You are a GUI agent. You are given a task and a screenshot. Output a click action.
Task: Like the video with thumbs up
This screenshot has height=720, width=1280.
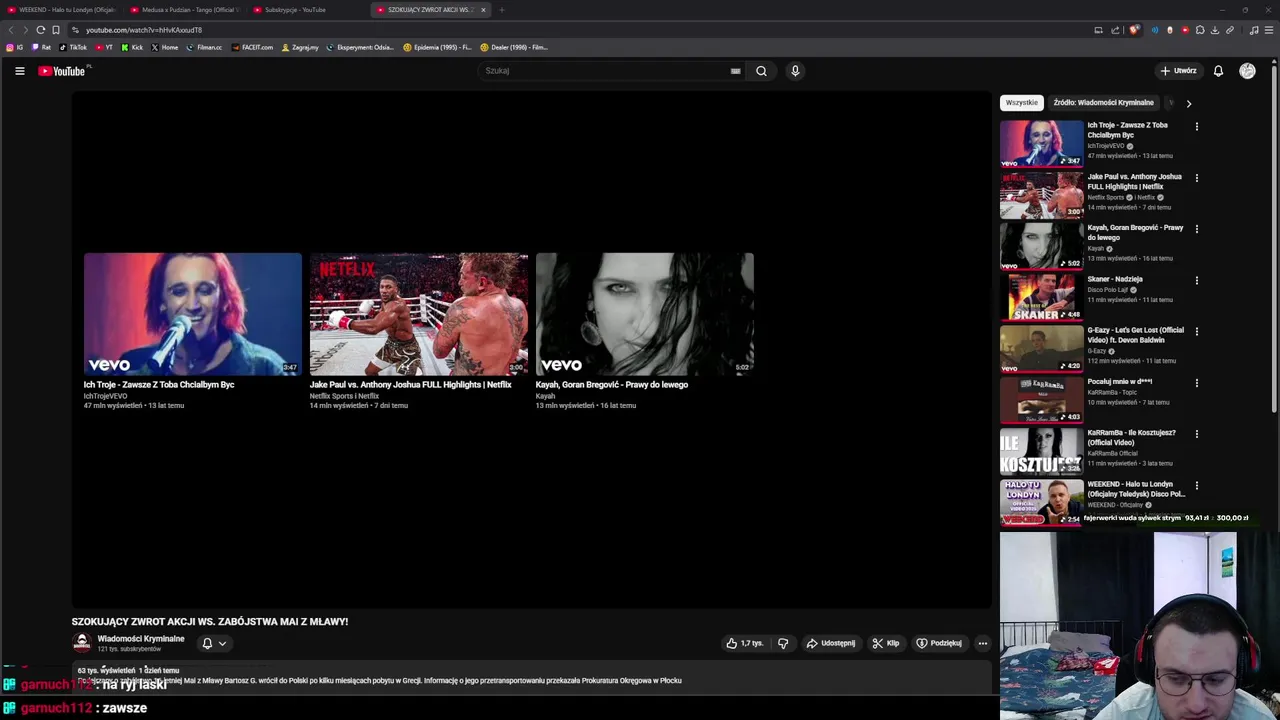pos(744,643)
